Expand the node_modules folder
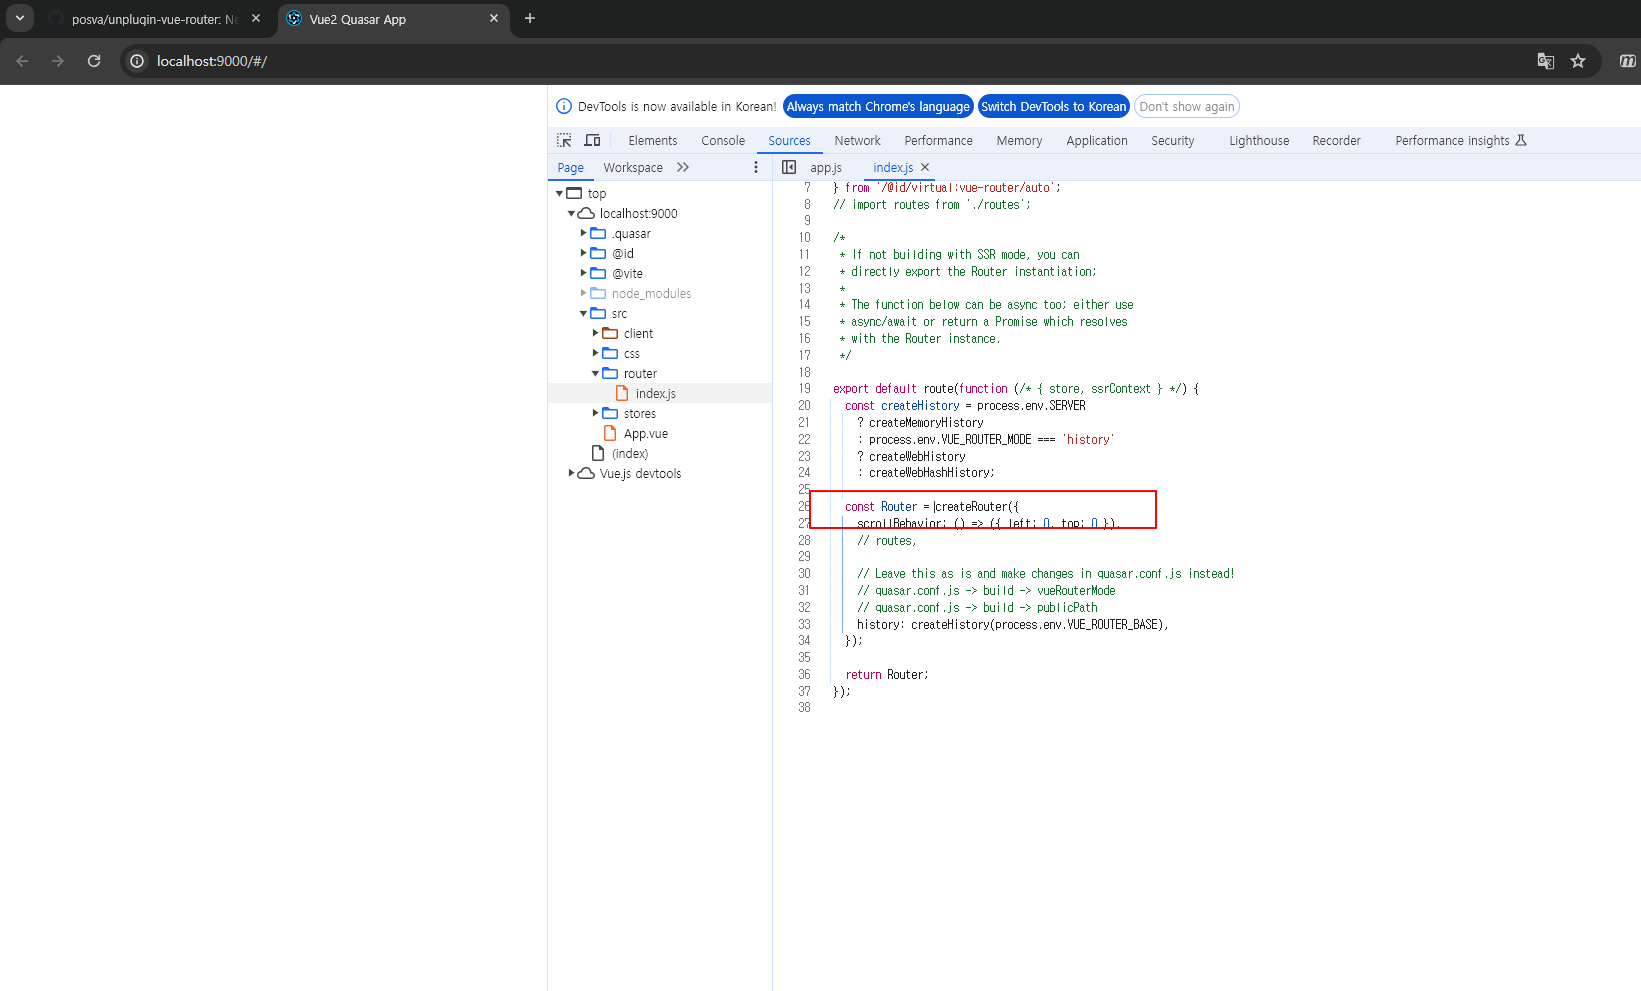 point(583,293)
